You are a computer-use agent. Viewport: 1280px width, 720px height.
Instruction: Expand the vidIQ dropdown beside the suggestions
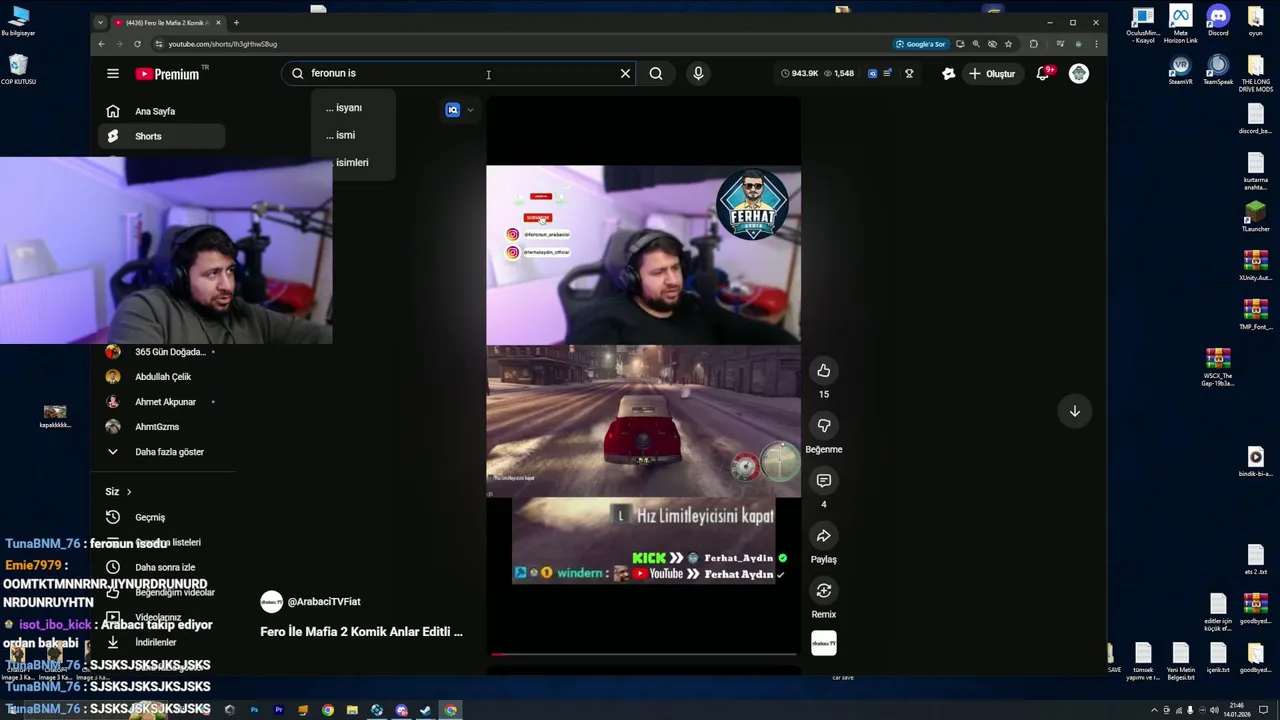tap(470, 110)
